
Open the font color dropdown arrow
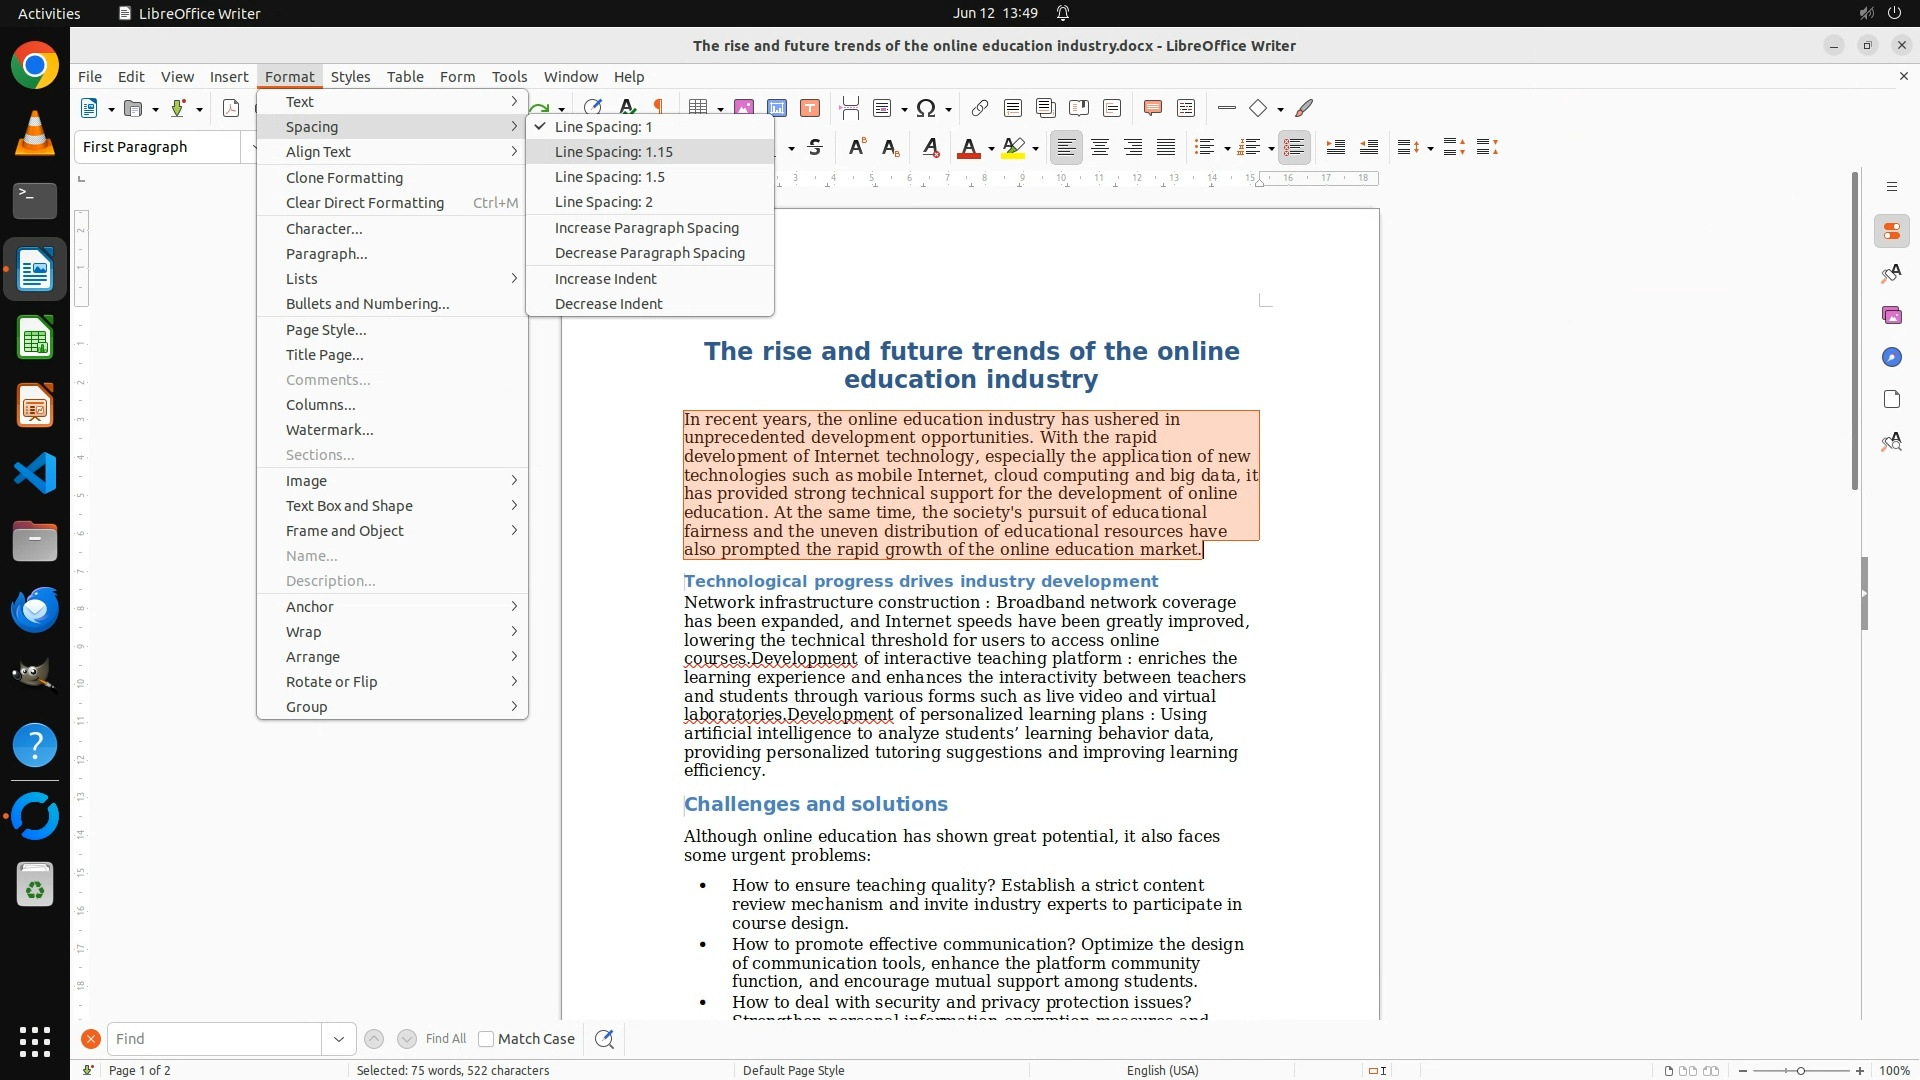click(x=991, y=149)
